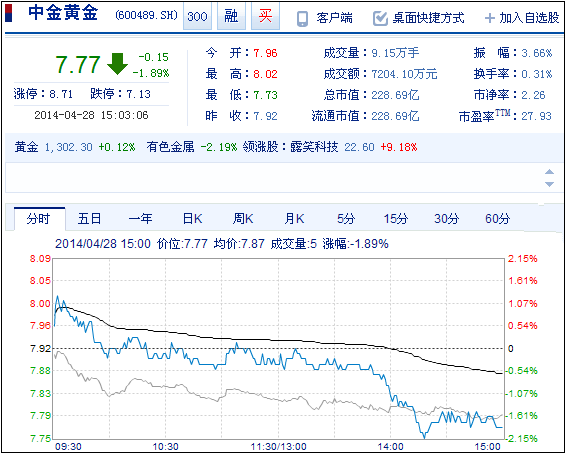
Task: Click the 最高 value 8.02
Action: pos(265,74)
